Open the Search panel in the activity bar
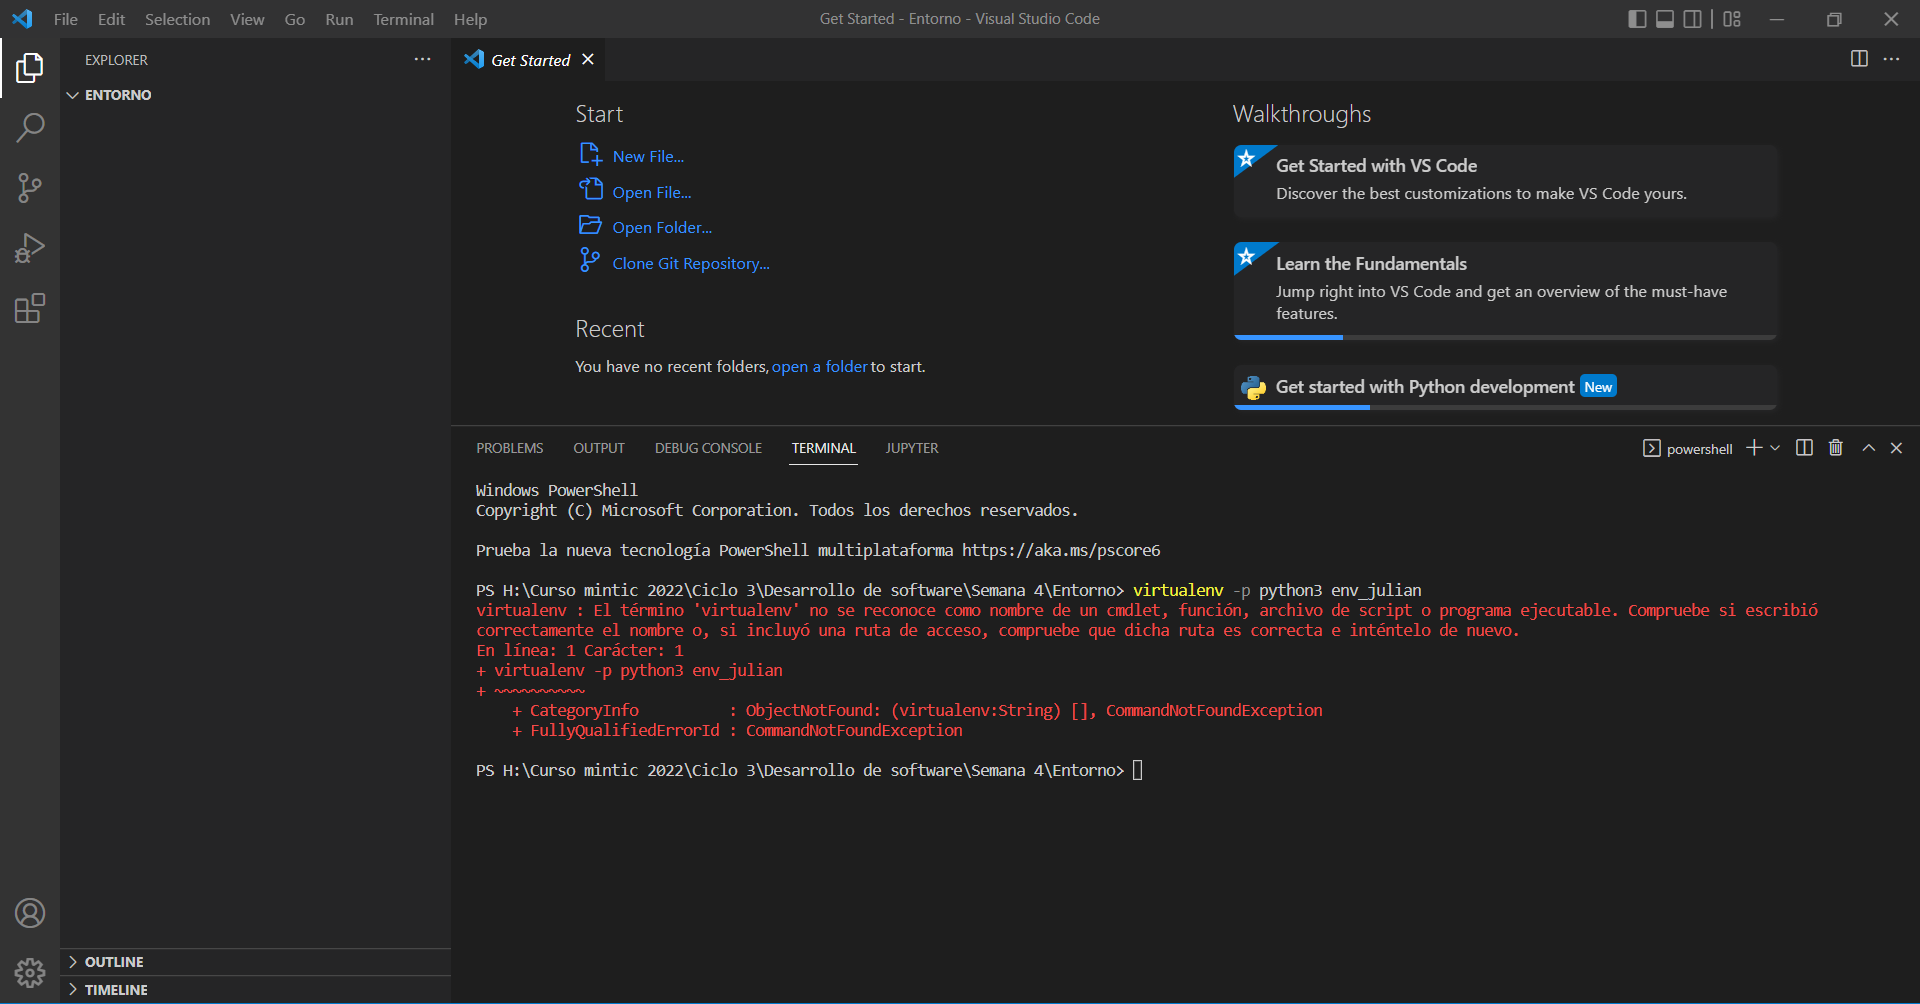The height and width of the screenshot is (1004, 1920). [x=29, y=127]
